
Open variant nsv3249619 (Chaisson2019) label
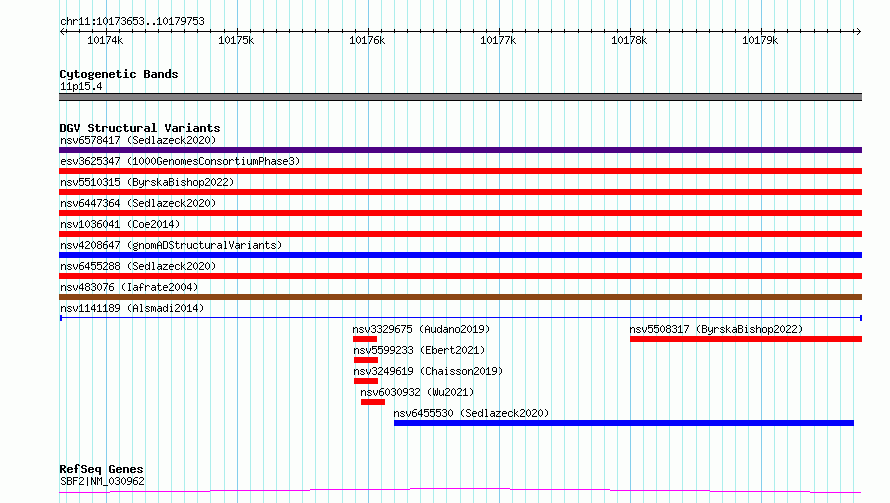428,371
